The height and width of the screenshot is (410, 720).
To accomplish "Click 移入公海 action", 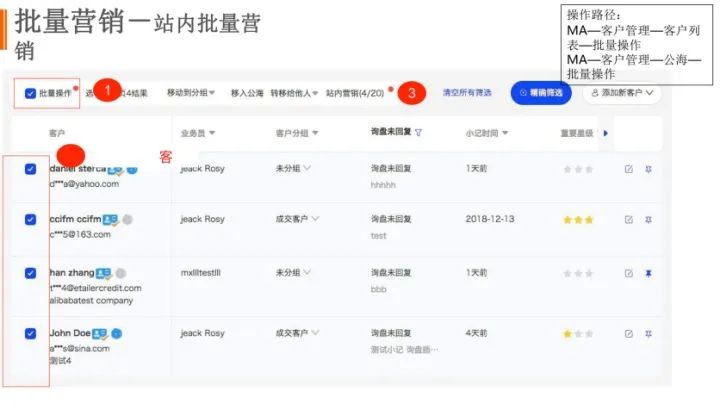I will click(247, 93).
